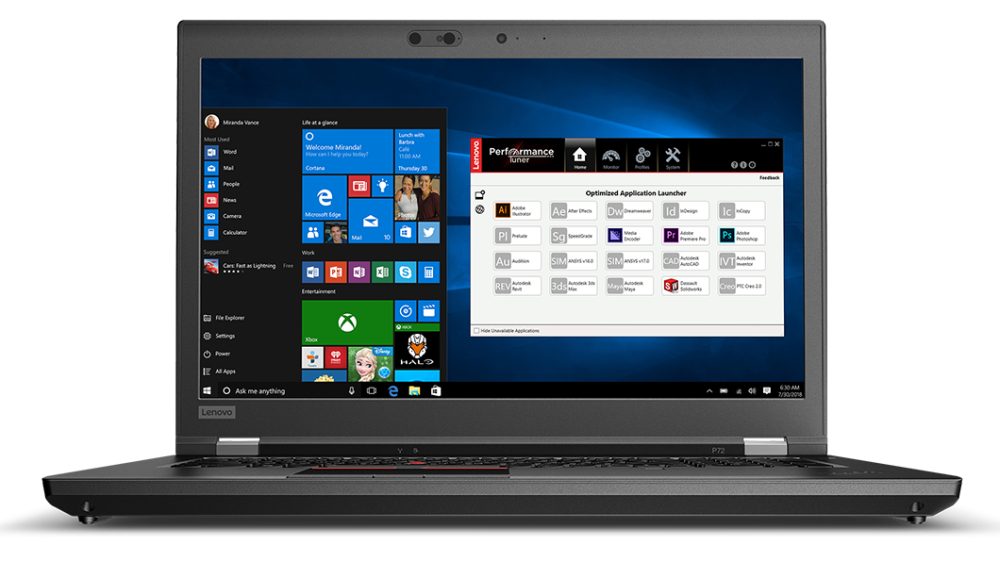Image resolution: width=1000 pixels, height=562 pixels.
Task: Click suggested app Cars: Fast as Lightning
Action: point(249,267)
